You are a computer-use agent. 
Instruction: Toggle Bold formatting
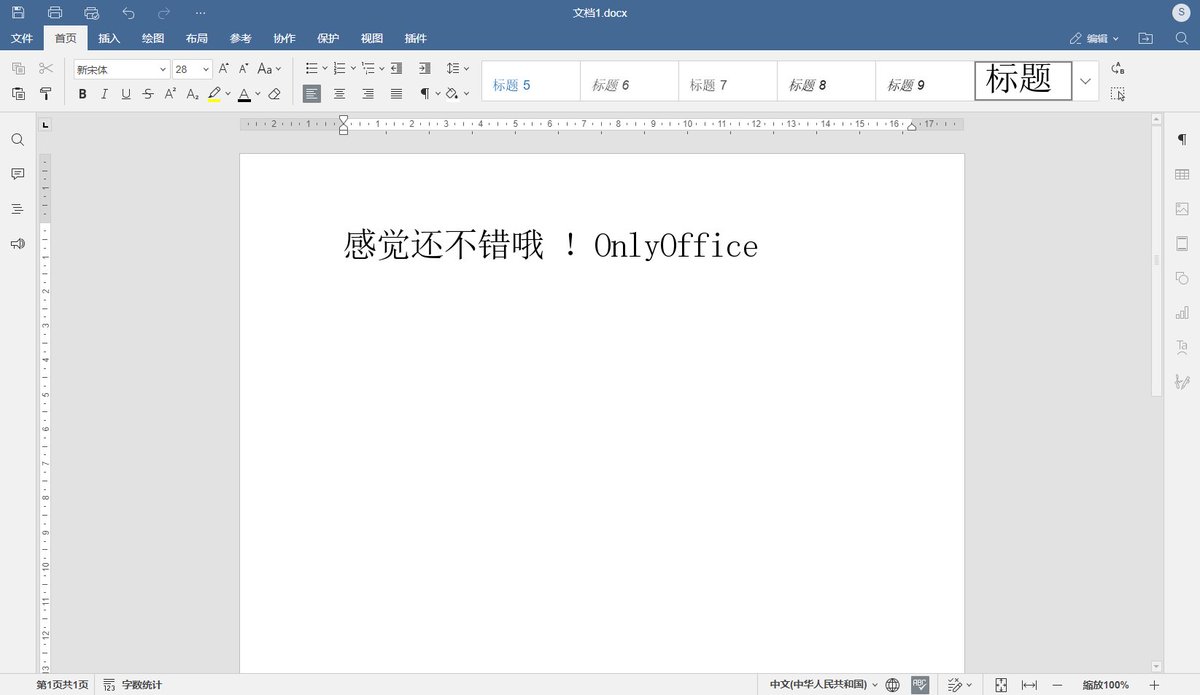click(x=82, y=94)
